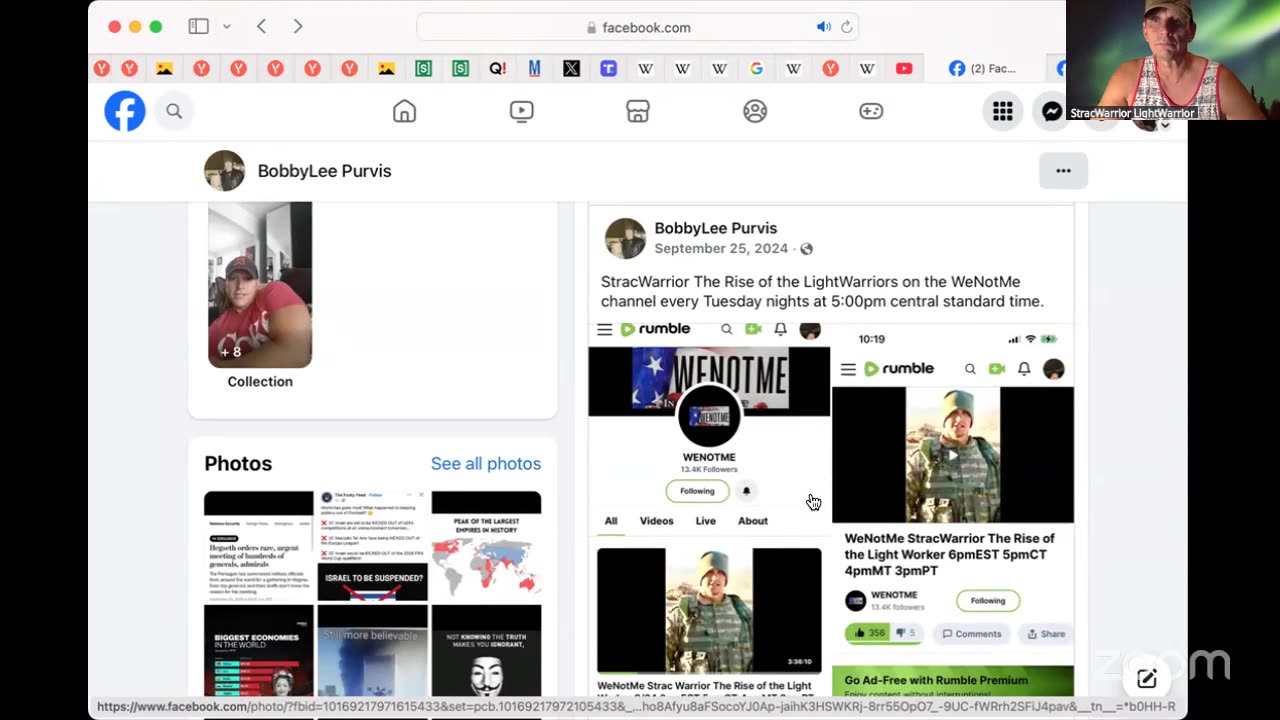The image size is (1280, 720).
Task: Toggle the Safari sidebar button
Action: [198, 27]
